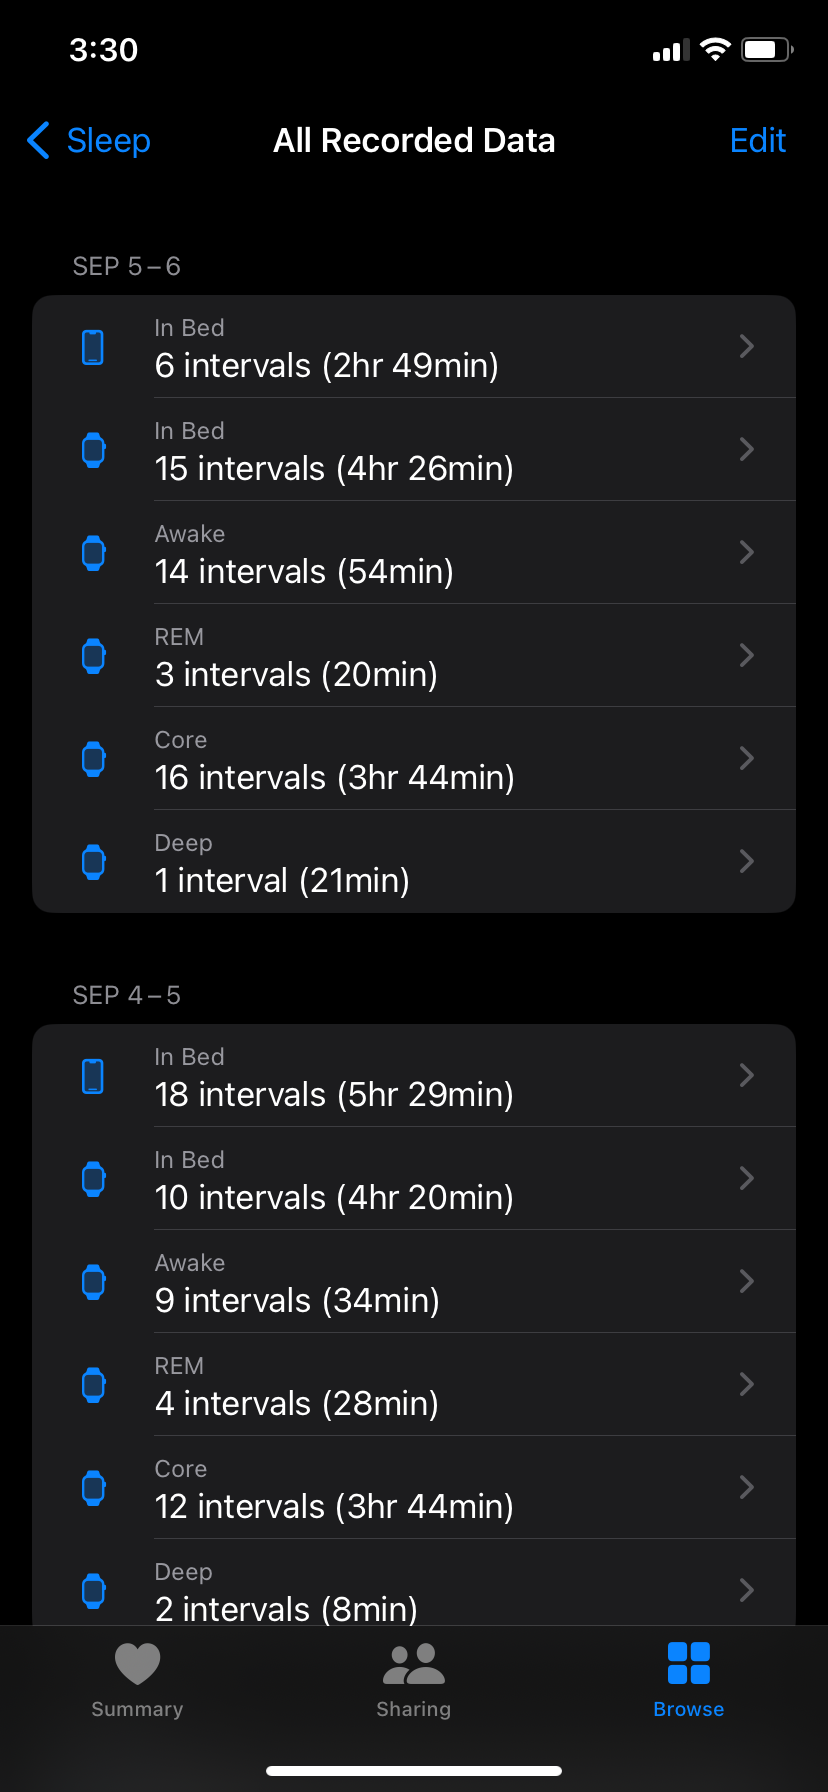The image size is (828, 1792).
Task: Open chevron for 6 intervals (2hr 49min)
Action: click(746, 347)
